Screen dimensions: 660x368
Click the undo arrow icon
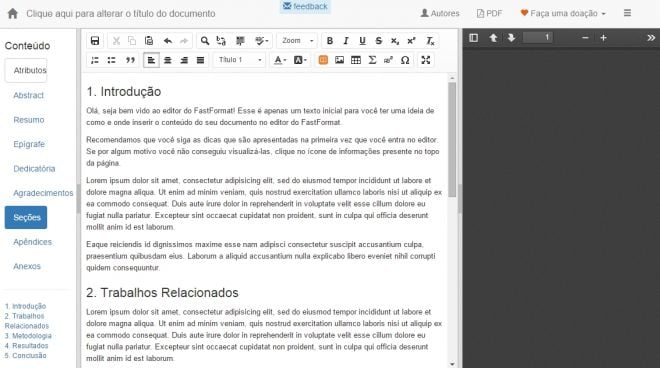tap(168, 41)
